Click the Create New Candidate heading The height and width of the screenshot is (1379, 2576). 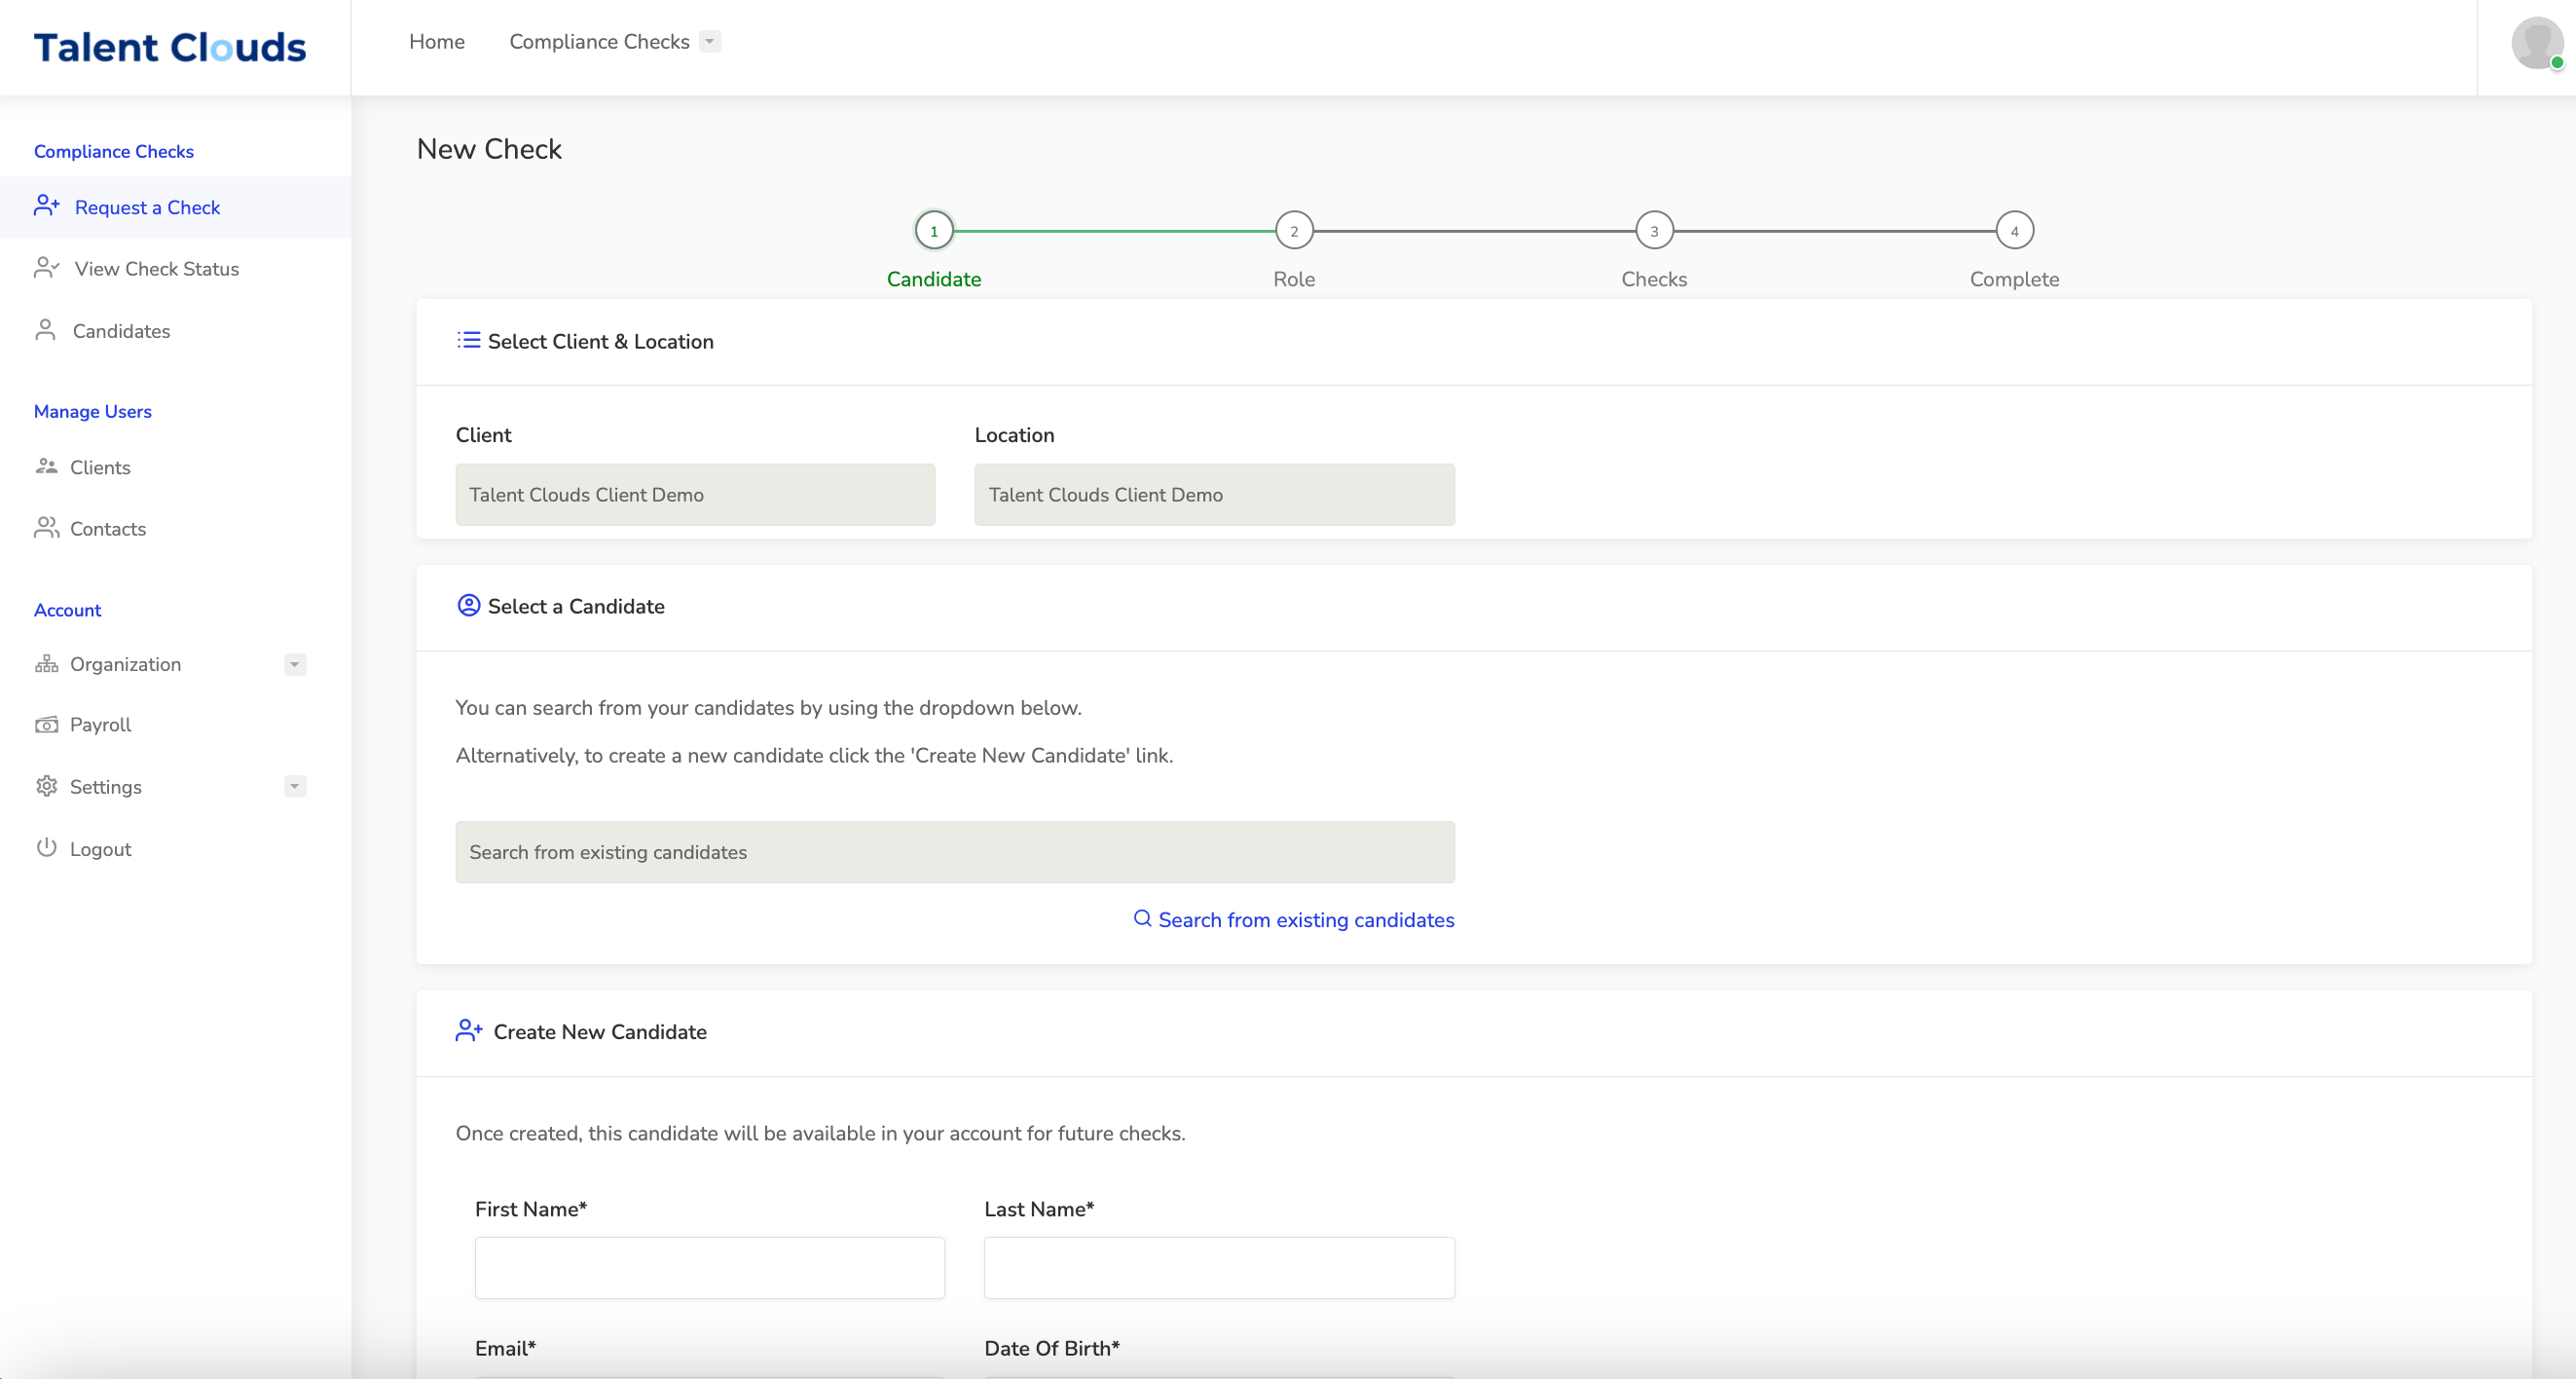(600, 1031)
